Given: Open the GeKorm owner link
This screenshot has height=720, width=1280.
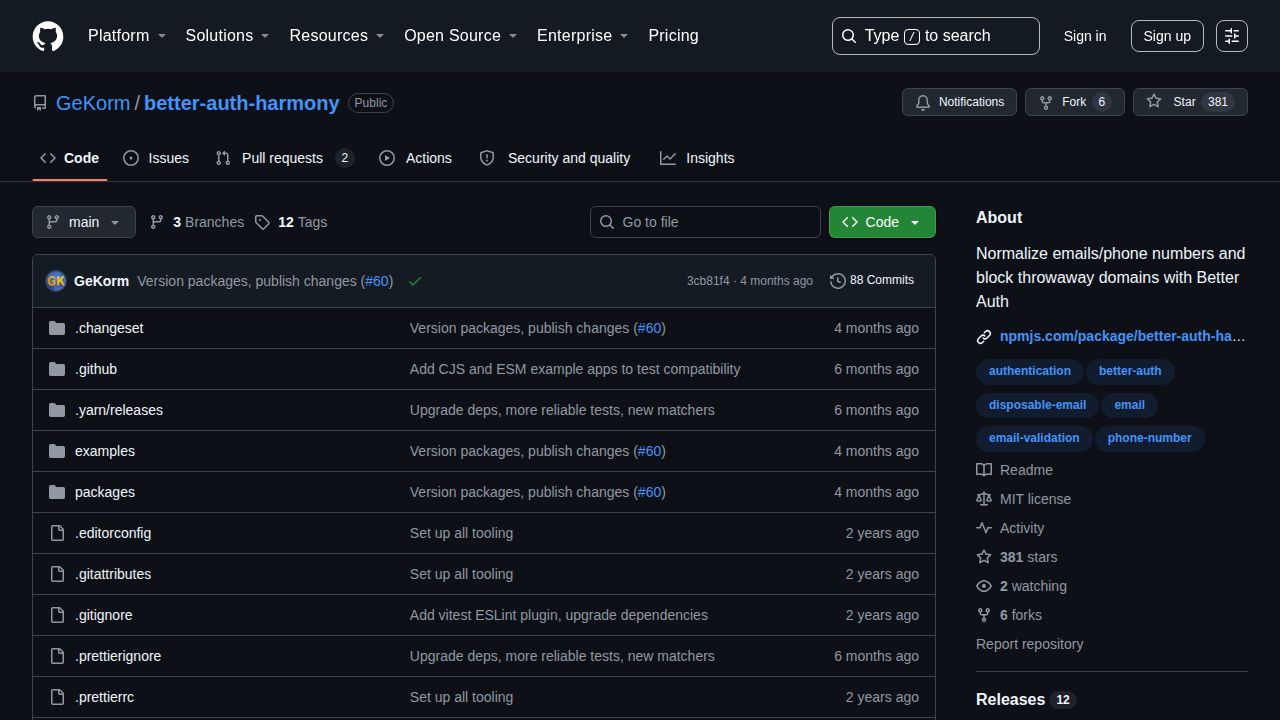Looking at the screenshot, I should [x=93, y=103].
